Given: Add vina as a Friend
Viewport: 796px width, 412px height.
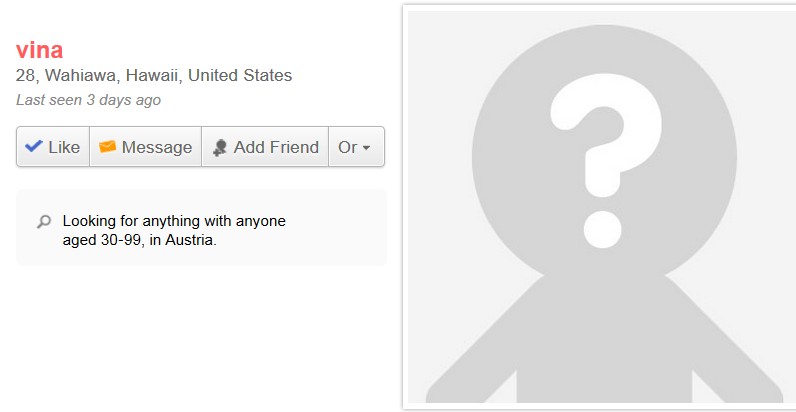Looking at the screenshot, I should [265, 147].
